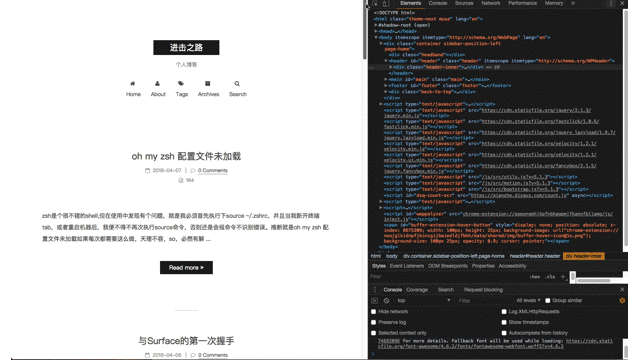Screen dimensions: 640x360
Task: Open the Network tab
Action: 491,3
